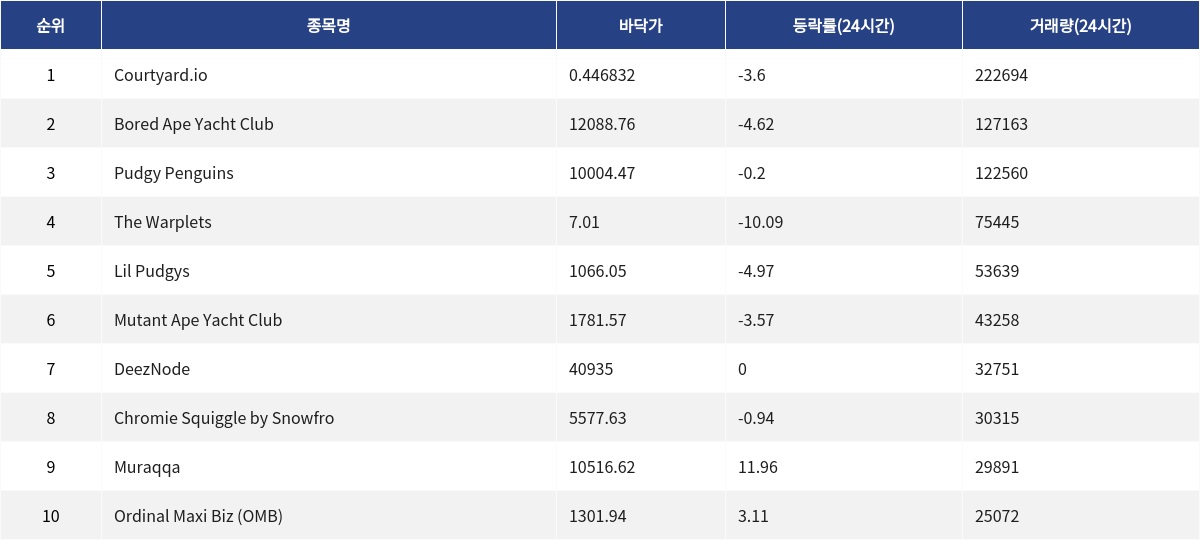Screen dimensions: 1200x540
Task: Click the 등락률(24시간) column header
Action: 843,26
